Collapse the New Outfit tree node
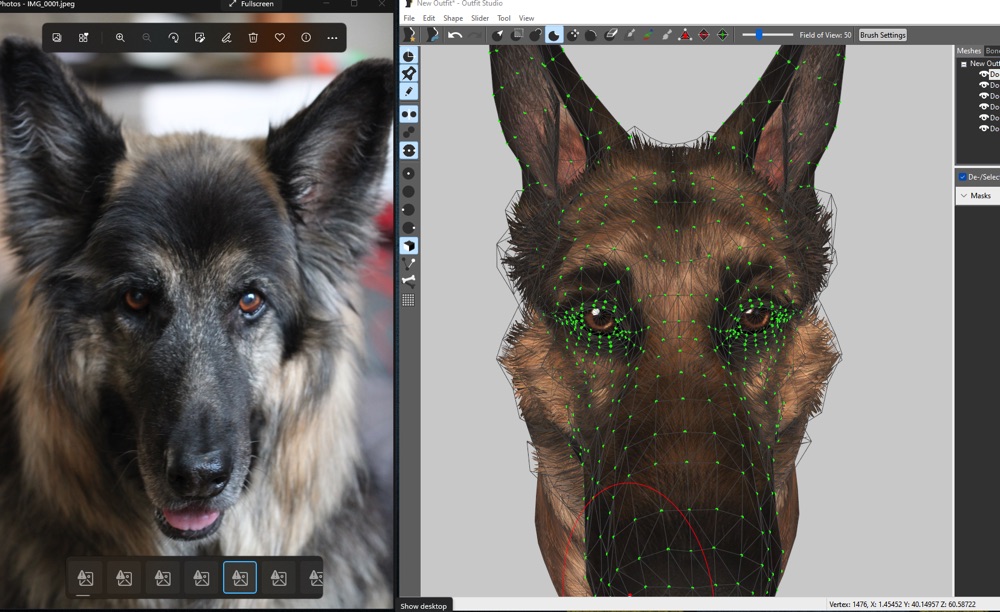 coord(964,64)
